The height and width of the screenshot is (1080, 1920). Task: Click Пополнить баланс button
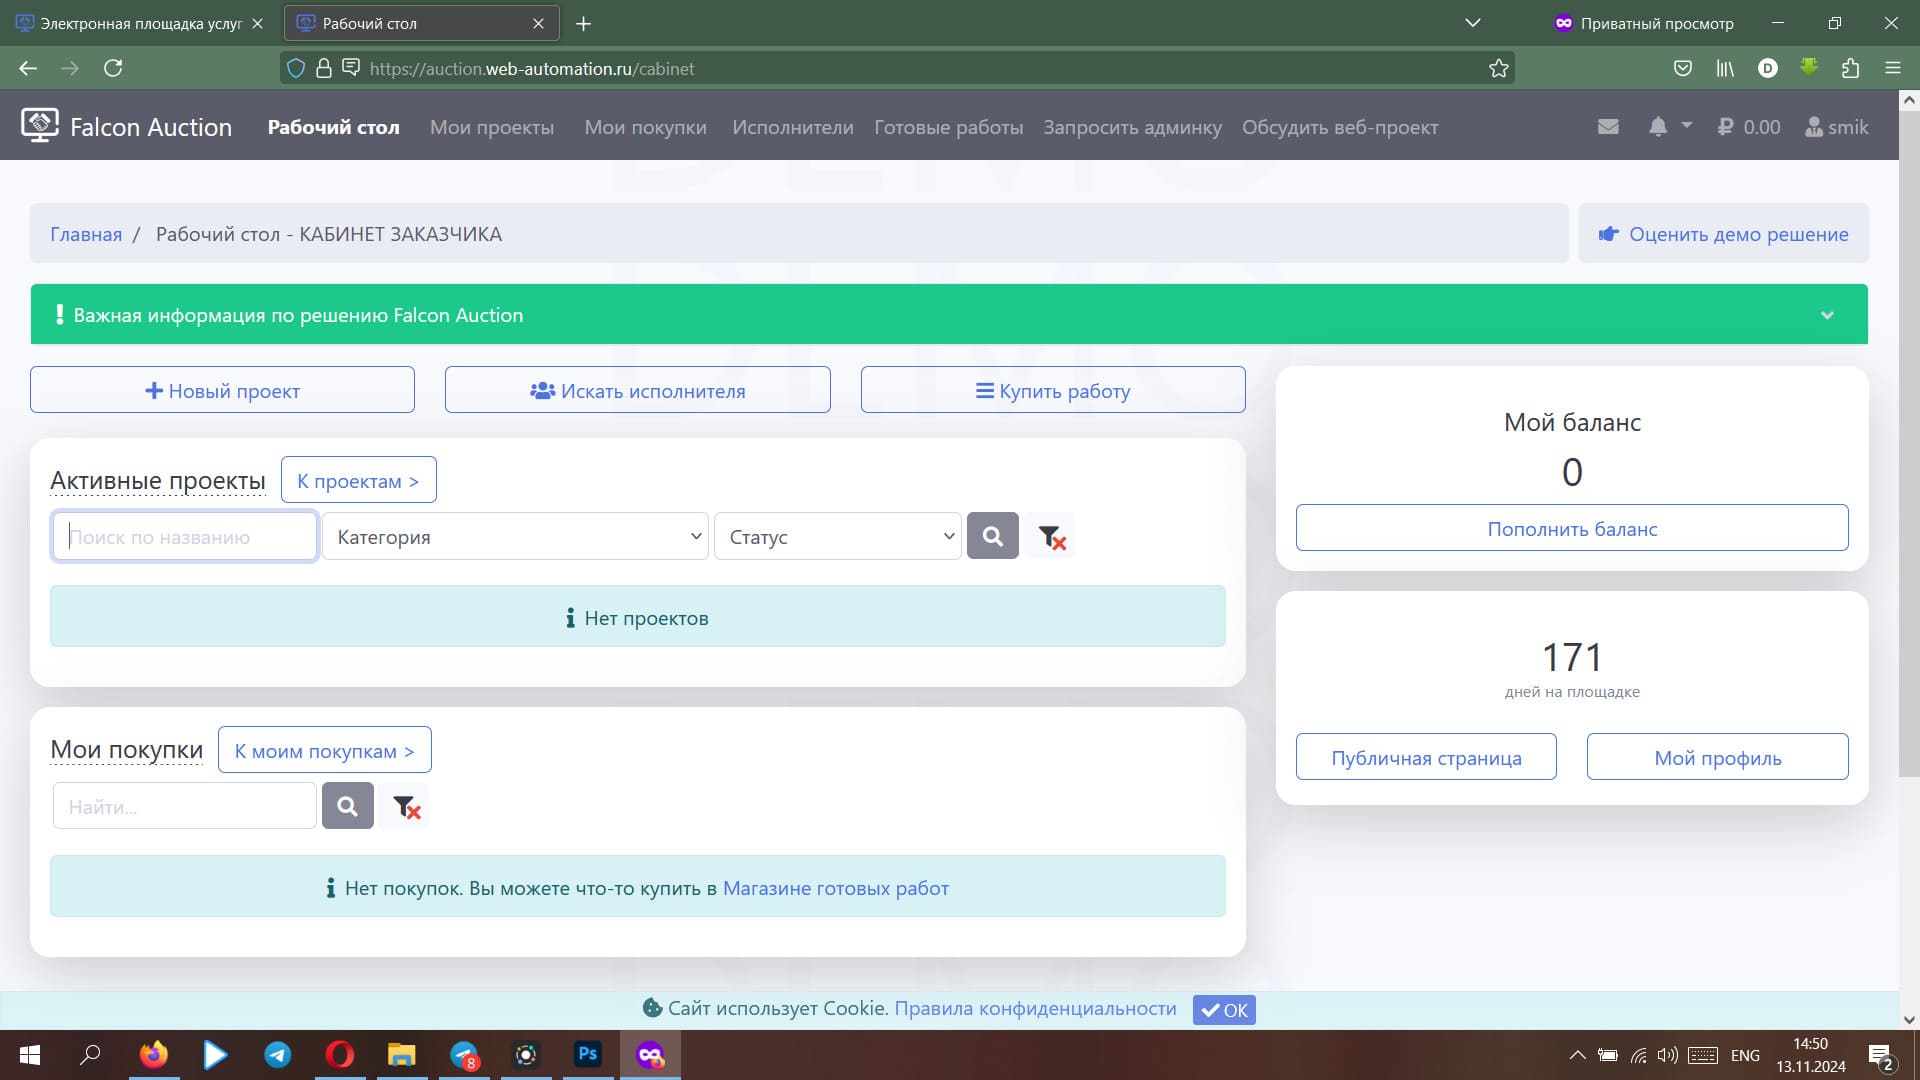(1571, 528)
